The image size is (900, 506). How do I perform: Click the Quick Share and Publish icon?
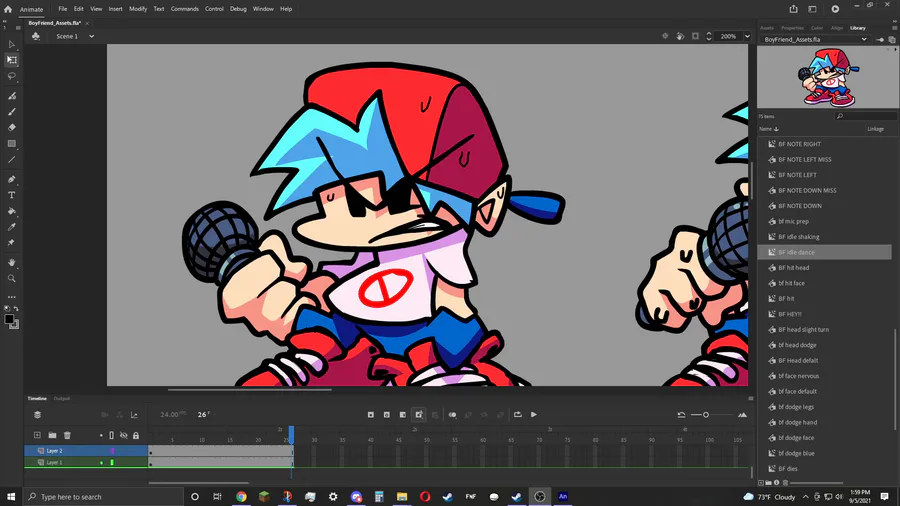coord(793,9)
